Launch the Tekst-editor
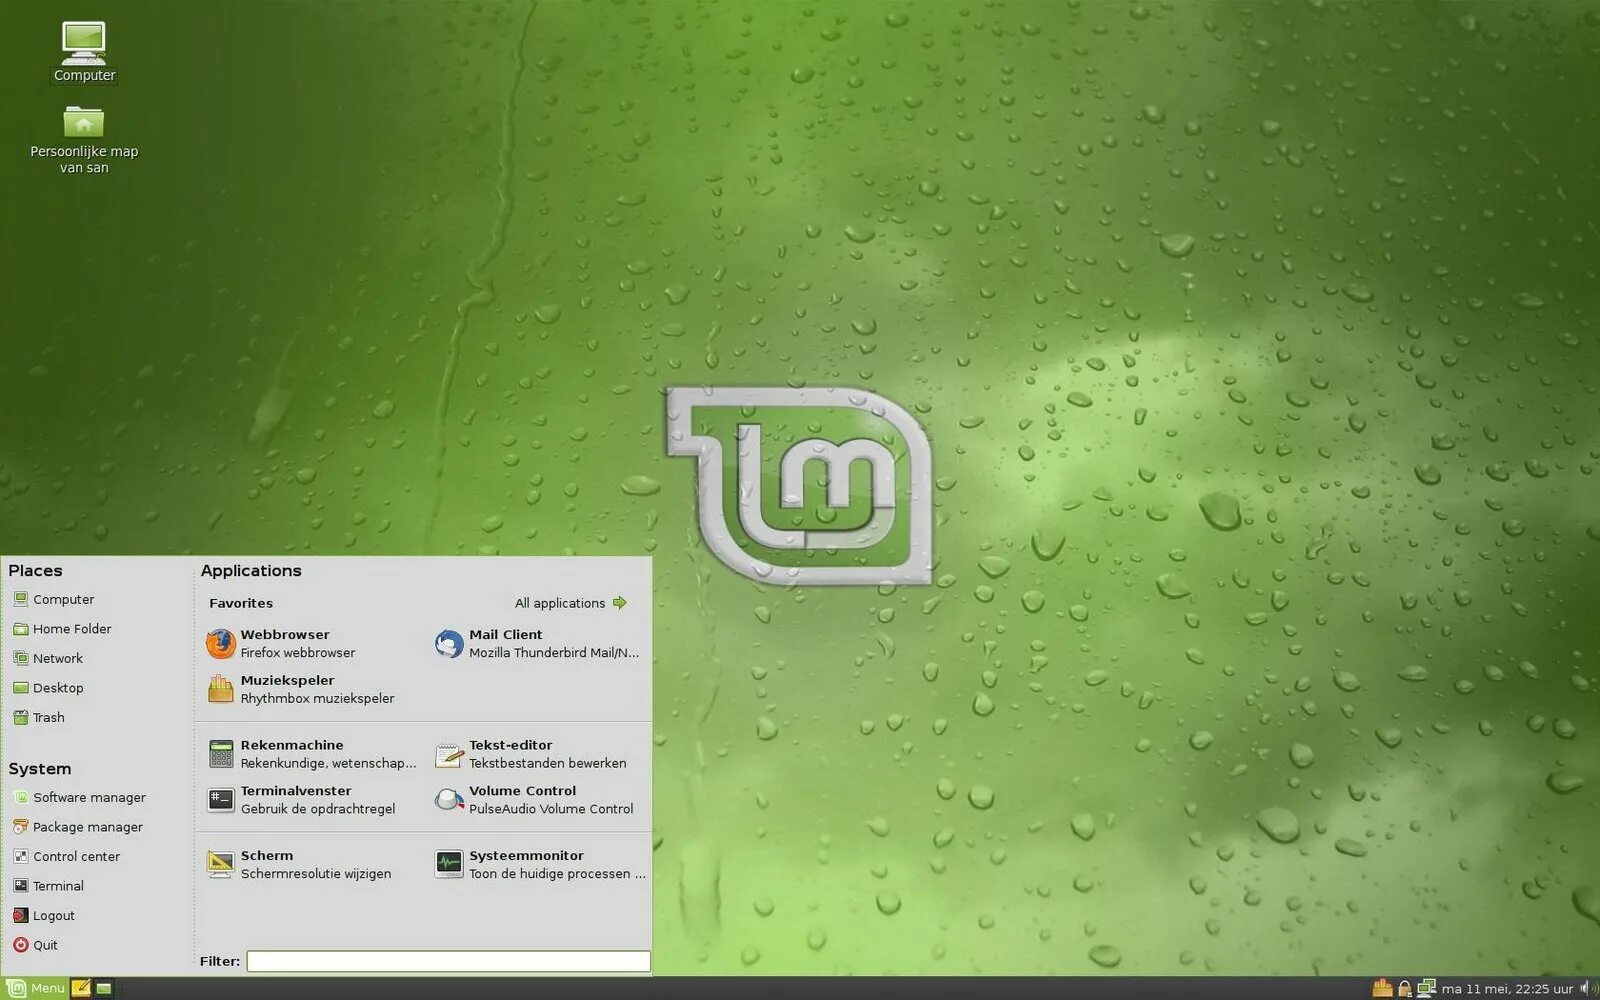 pyautogui.click(x=510, y=753)
